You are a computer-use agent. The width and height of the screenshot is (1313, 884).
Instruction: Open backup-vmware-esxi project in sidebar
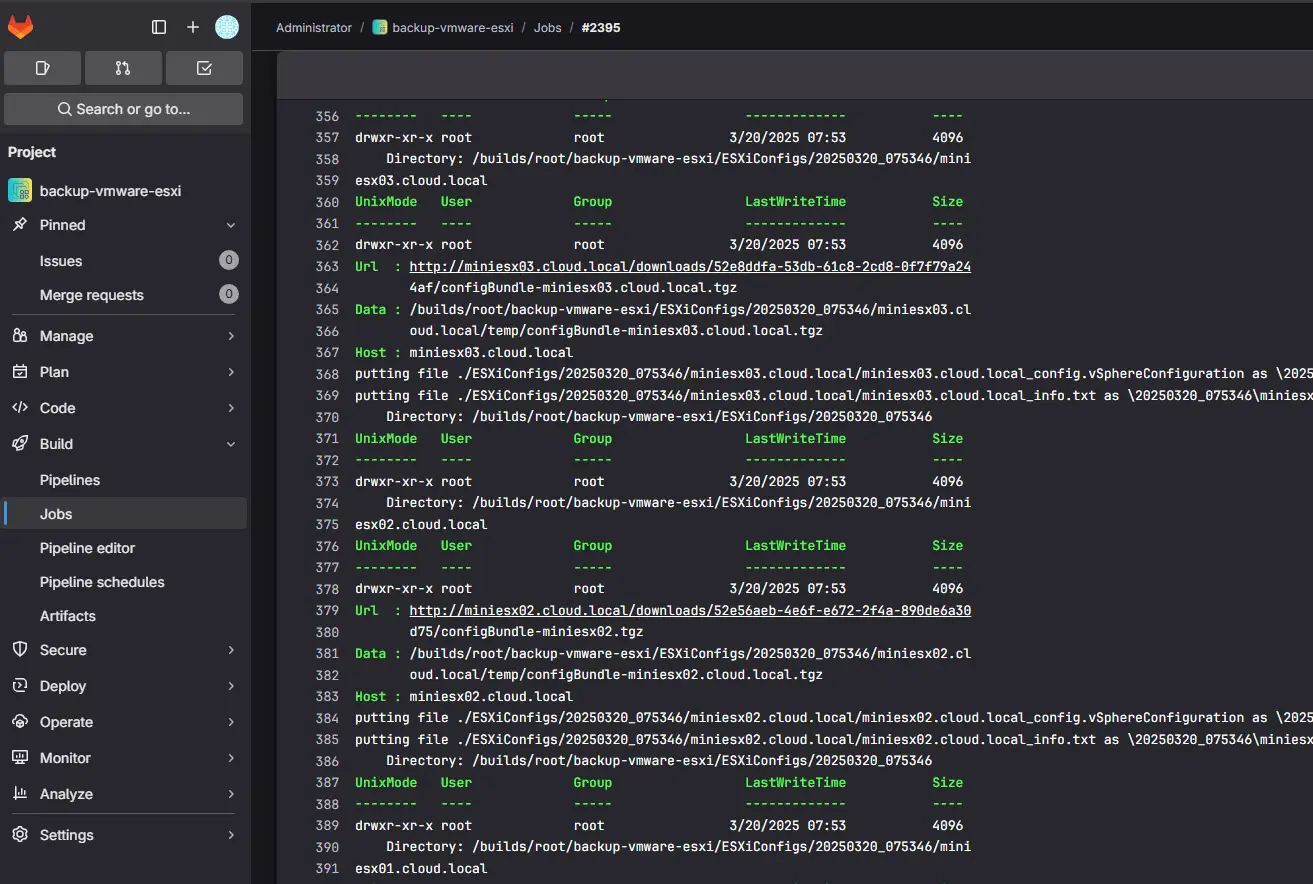coord(110,190)
